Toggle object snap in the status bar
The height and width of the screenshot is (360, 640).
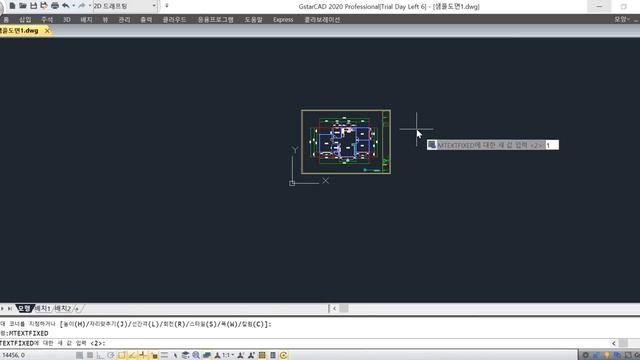pyautogui.click(x=122, y=355)
